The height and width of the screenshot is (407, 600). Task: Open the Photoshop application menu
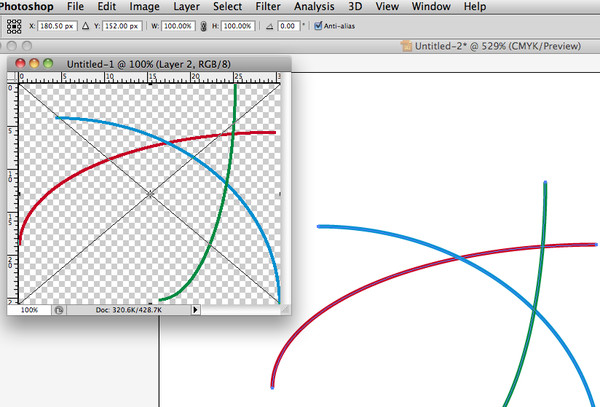coord(26,7)
